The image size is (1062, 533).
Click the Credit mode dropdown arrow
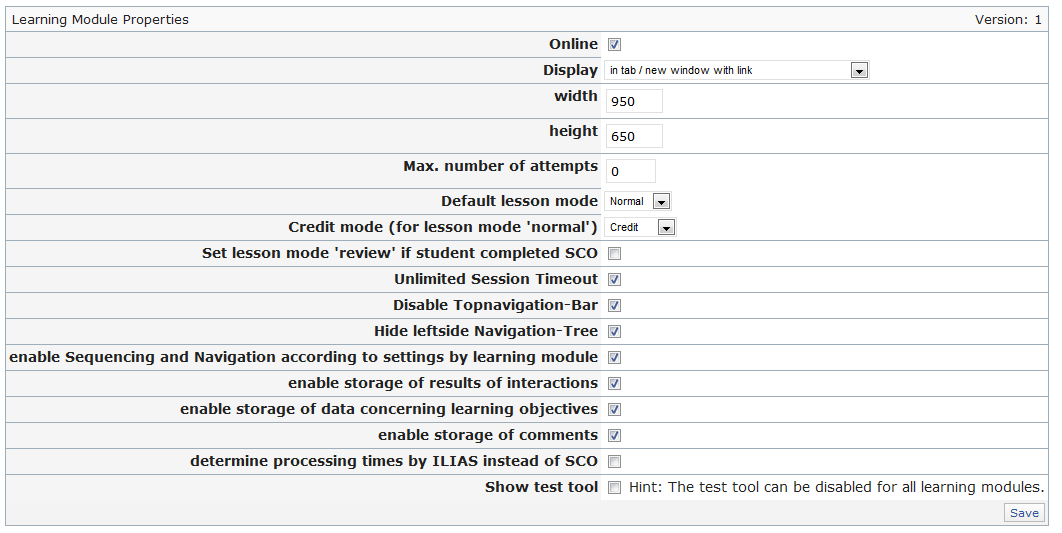pos(666,227)
